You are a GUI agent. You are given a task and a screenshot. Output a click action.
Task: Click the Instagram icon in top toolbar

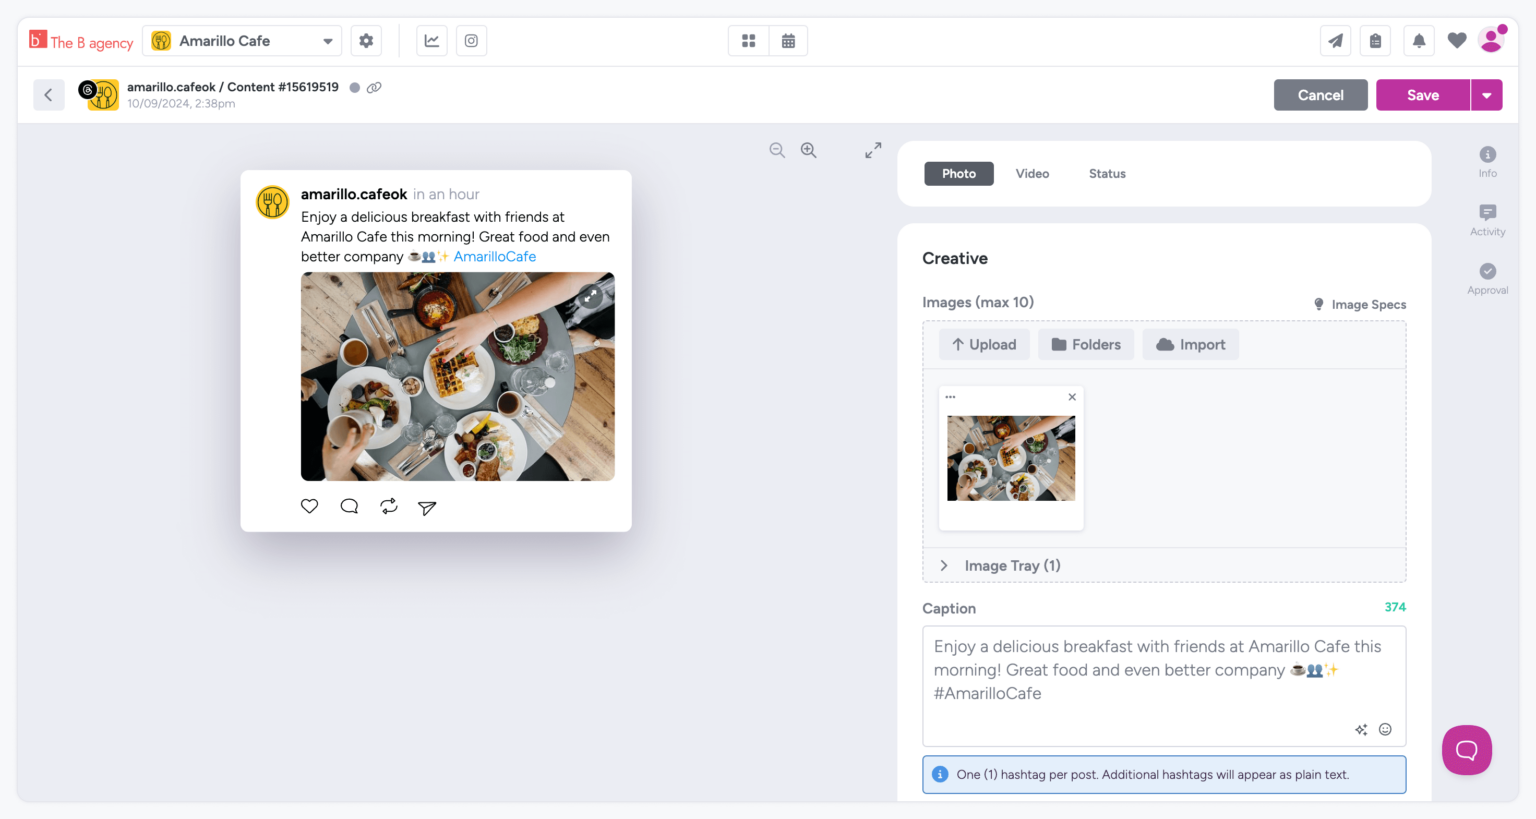pyautogui.click(x=471, y=41)
